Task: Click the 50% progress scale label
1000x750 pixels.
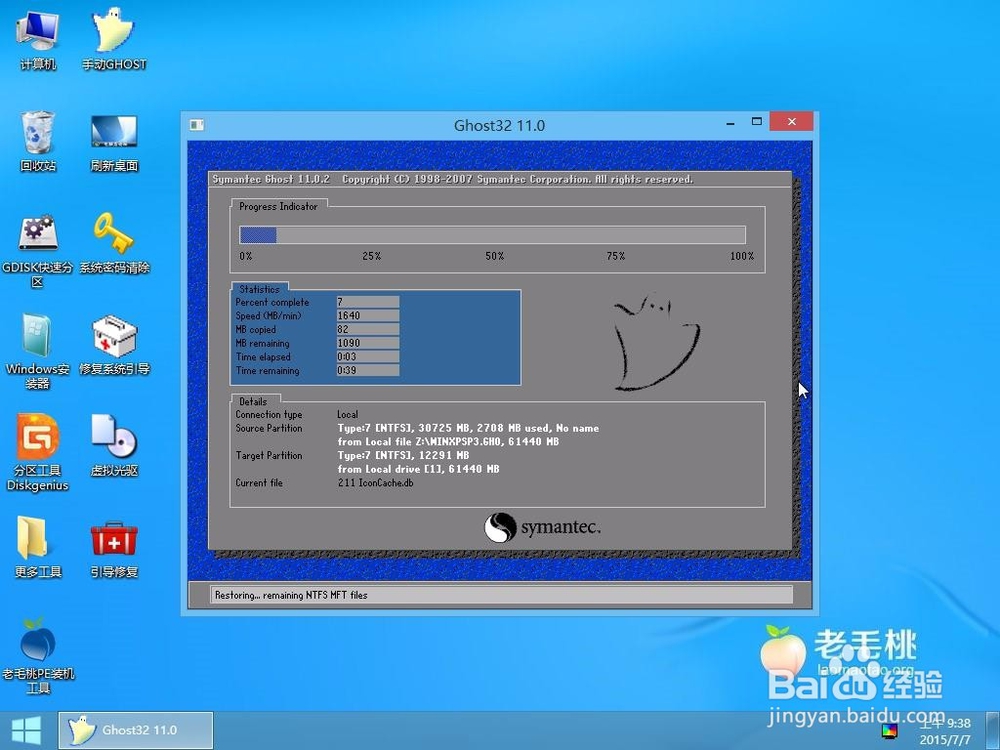Action: (x=495, y=256)
